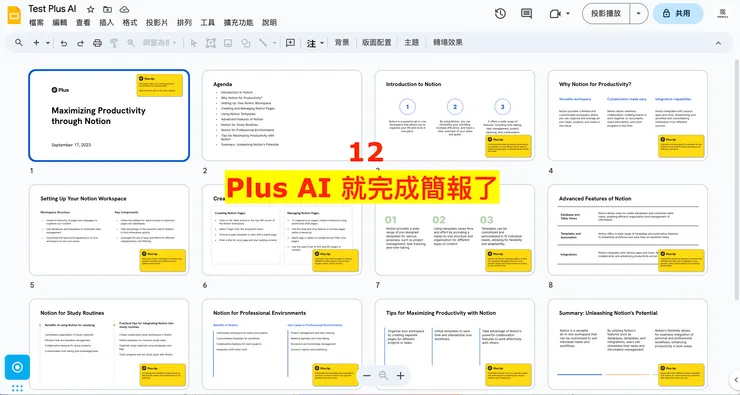This screenshot has width=740, height=395.
Task: Open the Google Slides home logo
Action: tap(14, 15)
